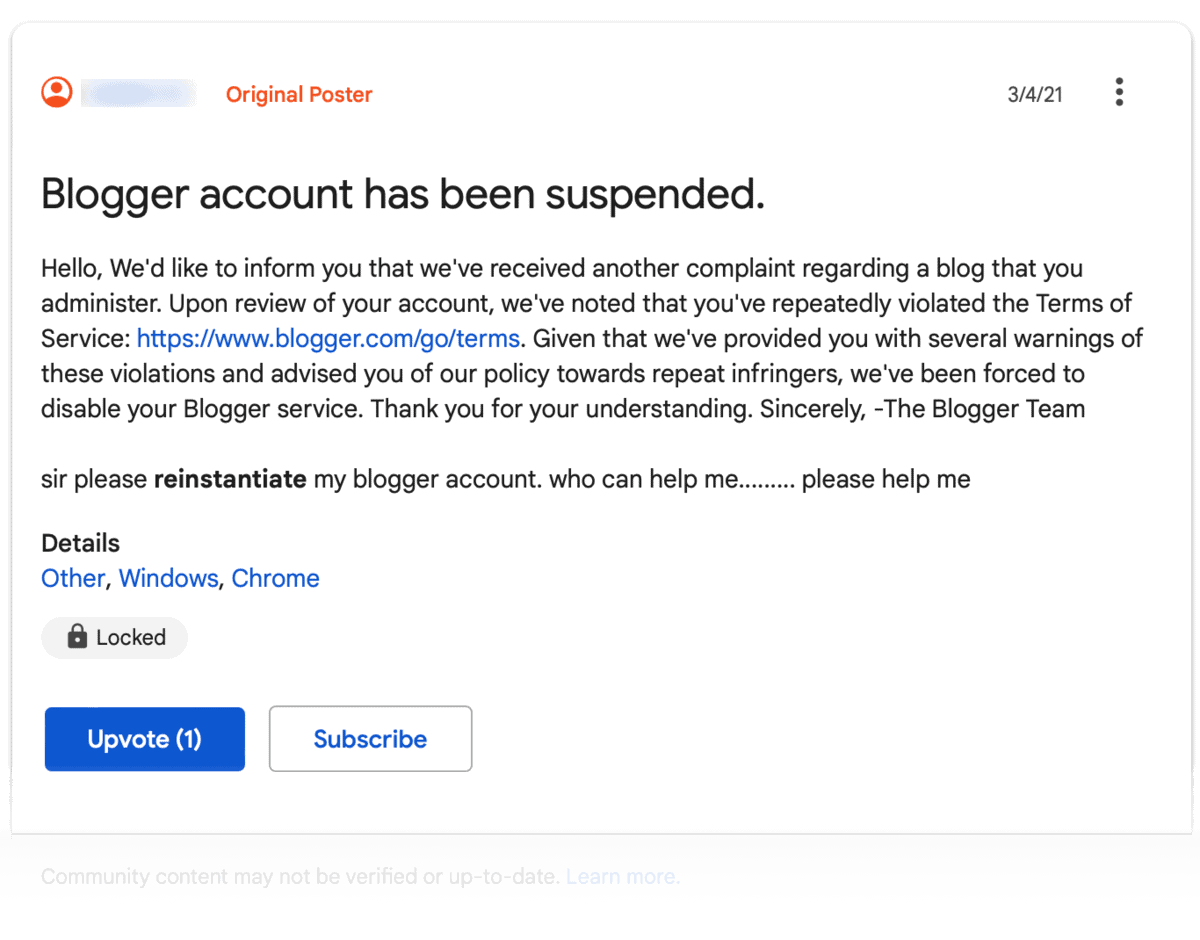Click the Locked status badge

(114, 637)
